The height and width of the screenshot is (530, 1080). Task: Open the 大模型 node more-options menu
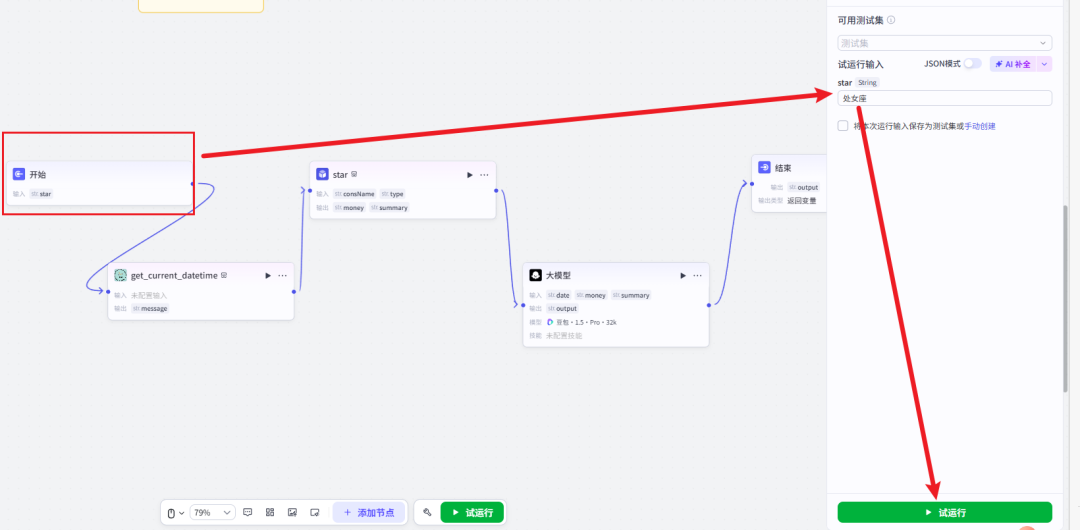[697, 276]
